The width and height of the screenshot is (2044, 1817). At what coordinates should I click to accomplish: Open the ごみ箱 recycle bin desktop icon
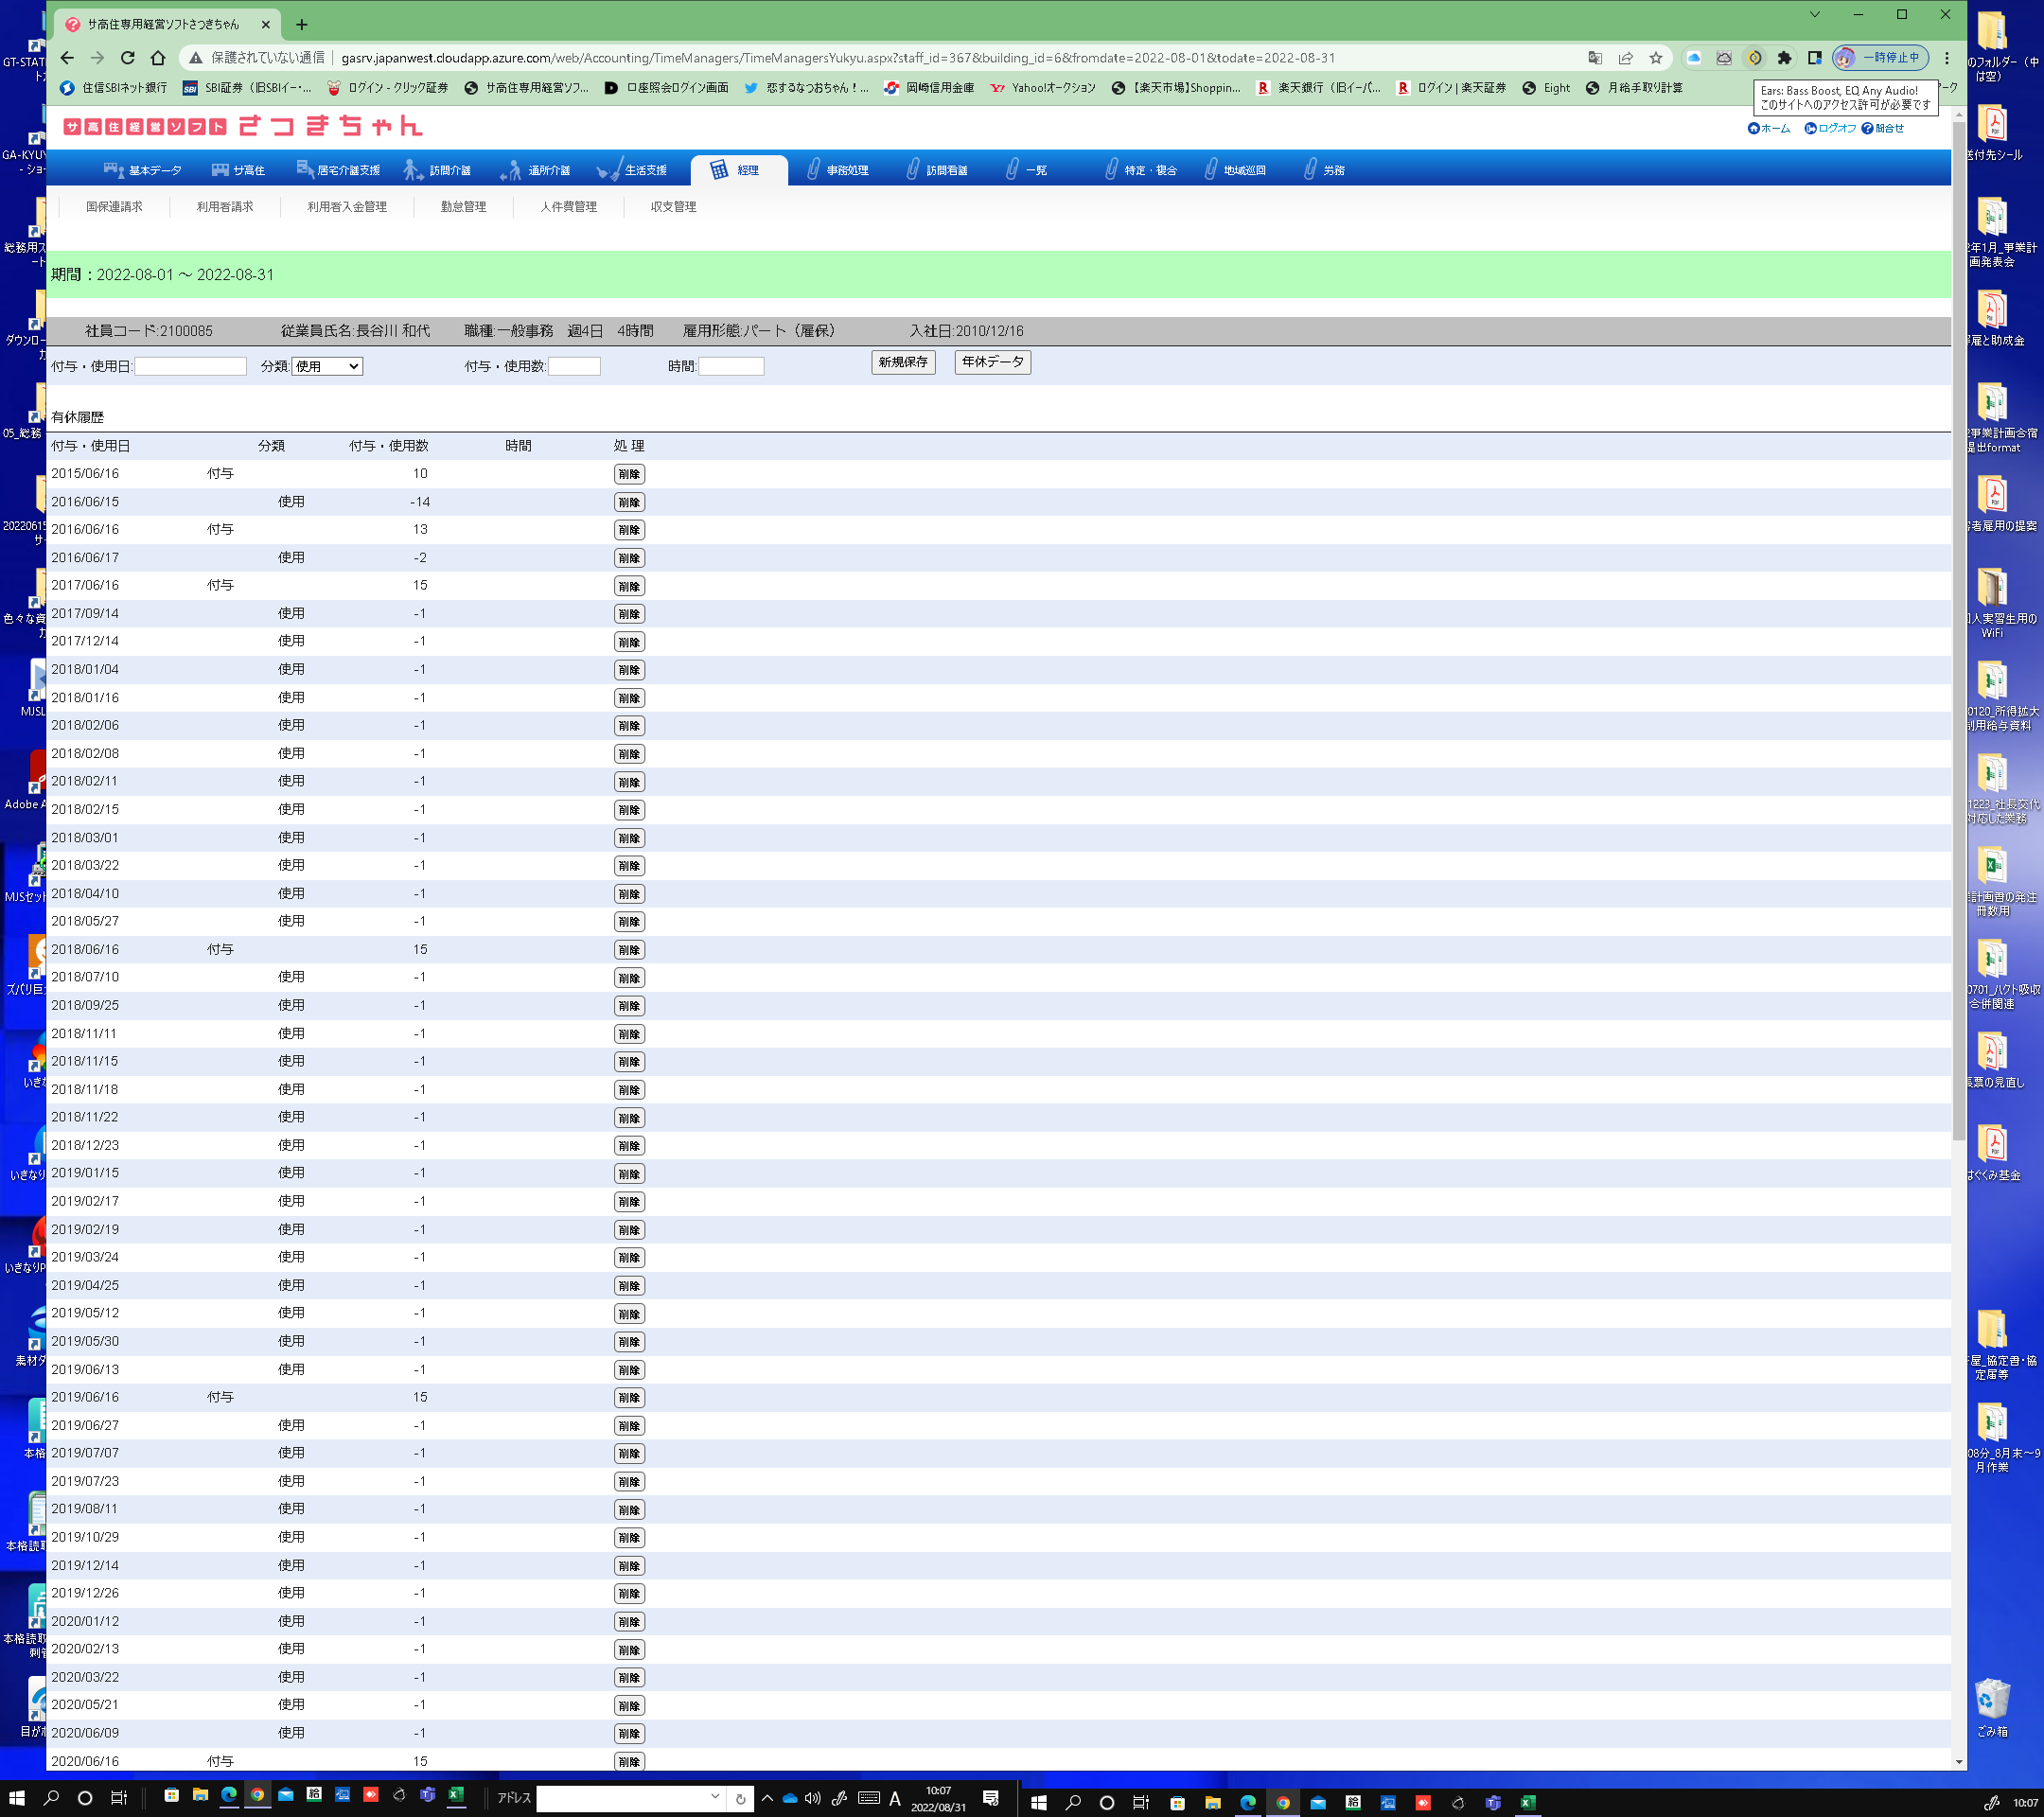[x=1991, y=1701]
